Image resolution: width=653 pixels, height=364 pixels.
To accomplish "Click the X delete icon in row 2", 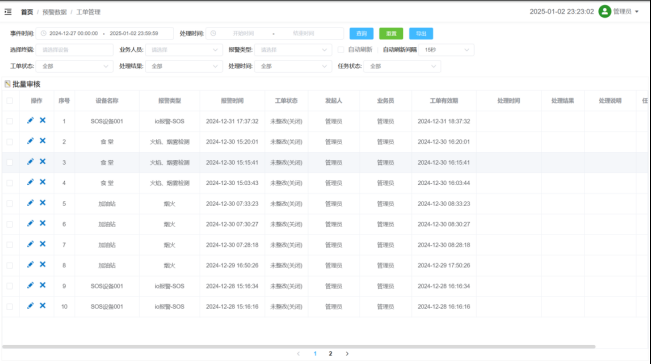I will pos(42,141).
